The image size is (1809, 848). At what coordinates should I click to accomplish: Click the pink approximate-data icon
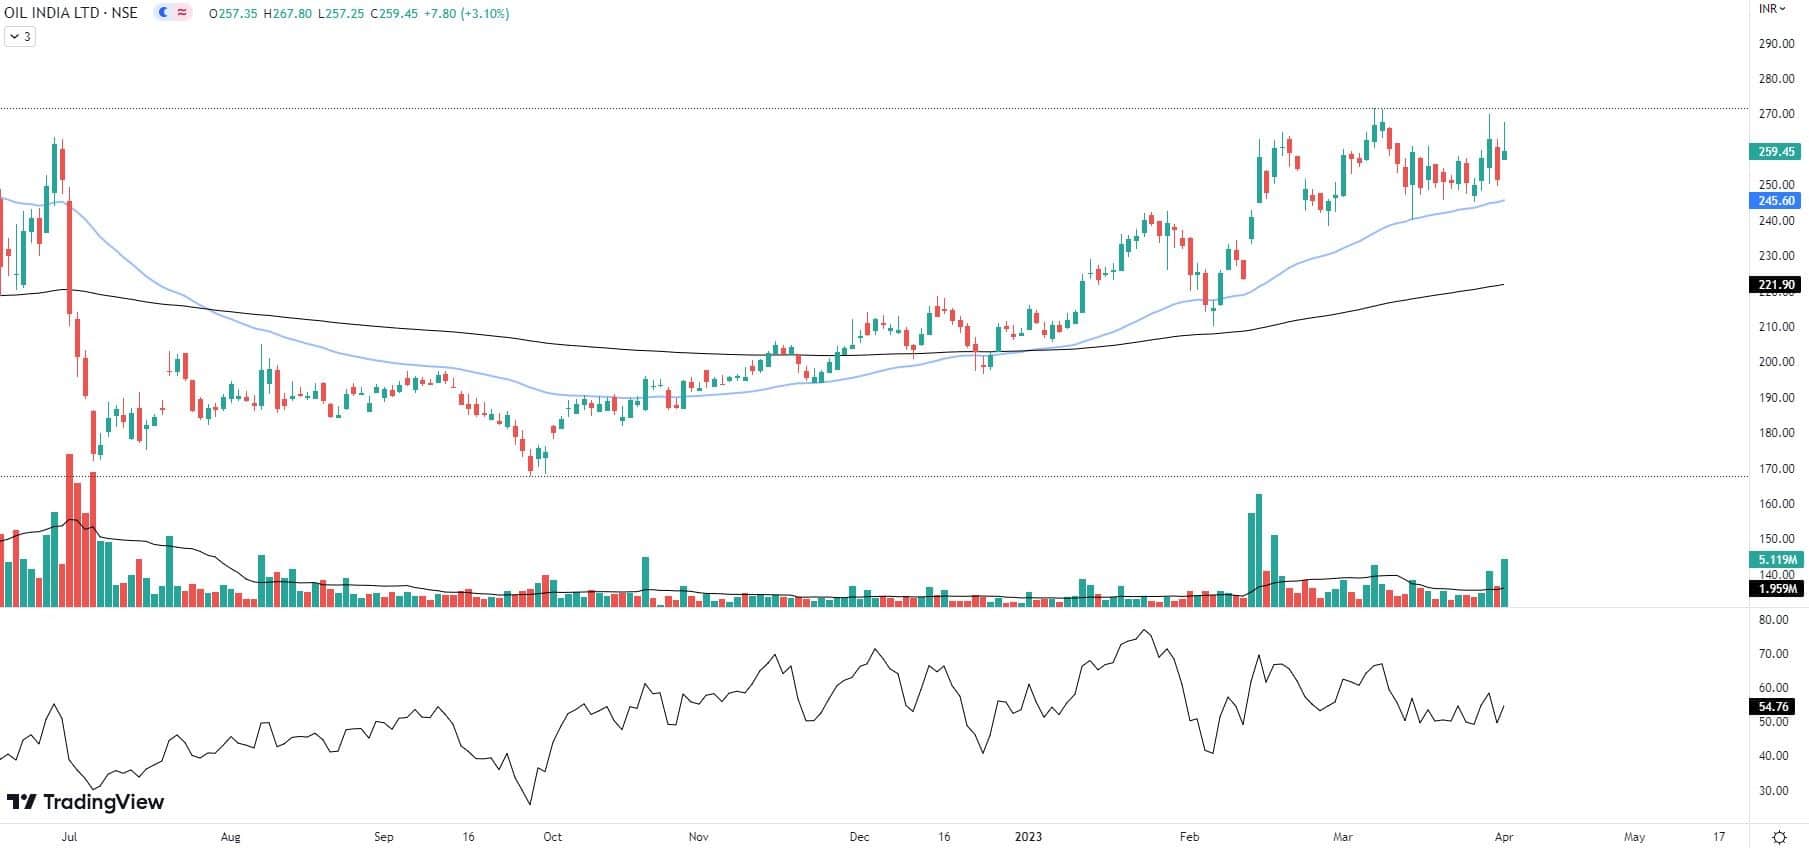pyautogui.click(x=181, y=13)
